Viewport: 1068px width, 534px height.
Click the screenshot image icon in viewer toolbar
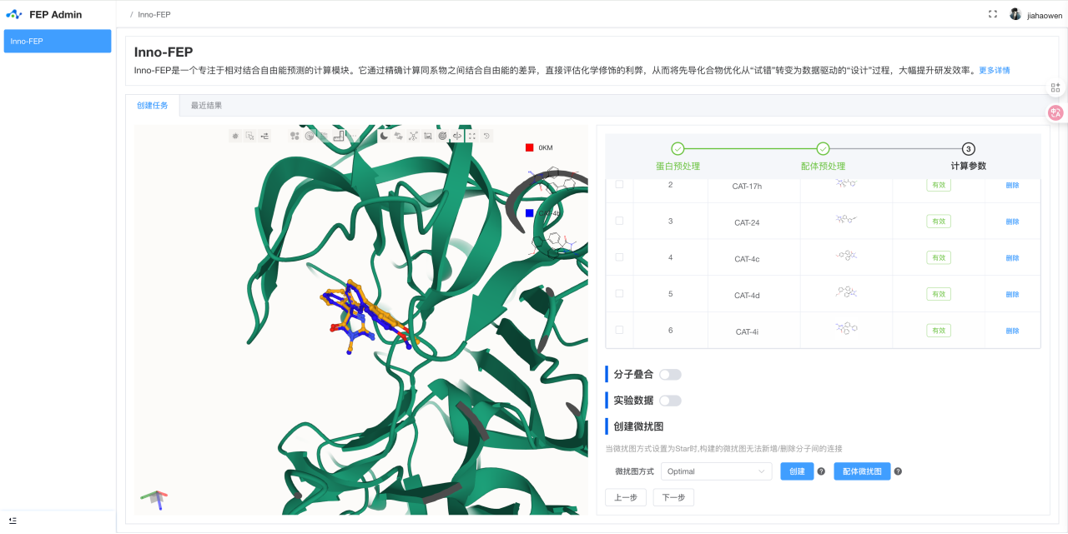point(428,136)
